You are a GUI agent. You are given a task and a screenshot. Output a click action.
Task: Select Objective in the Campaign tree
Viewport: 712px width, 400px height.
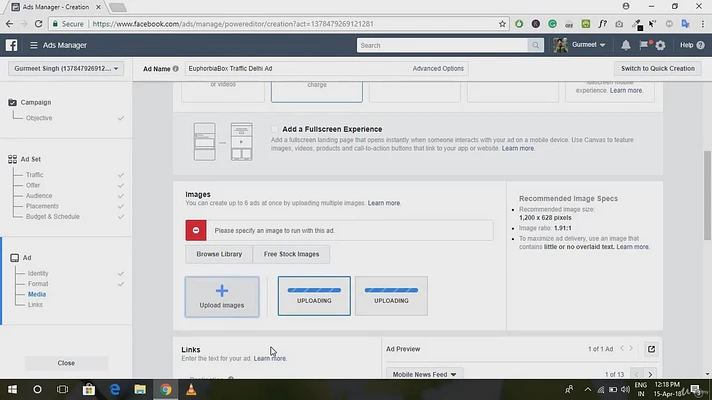pos(39,118)
